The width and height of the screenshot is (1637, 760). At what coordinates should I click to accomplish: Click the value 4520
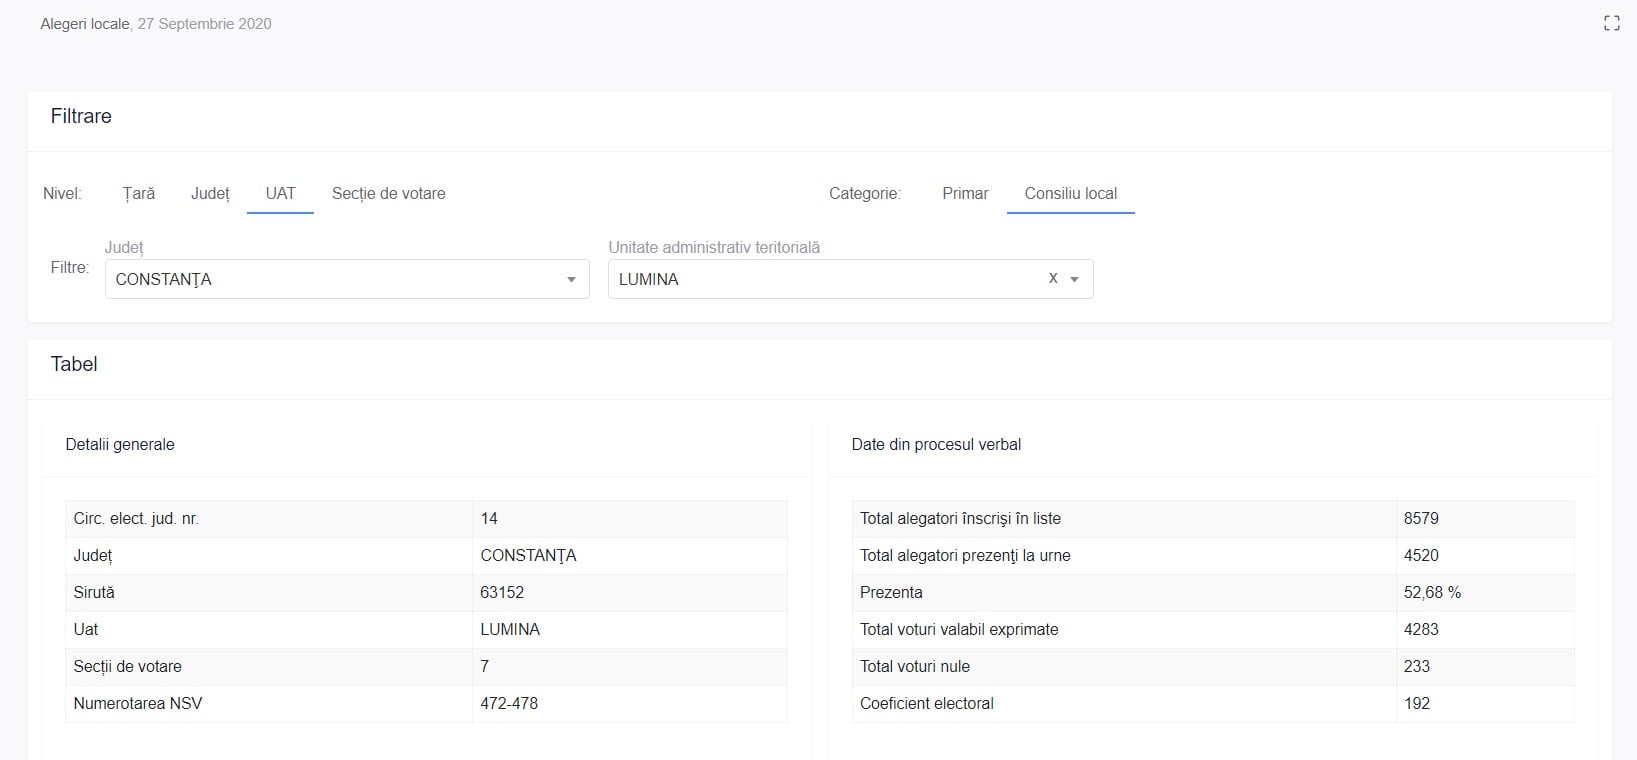coord(1421,555)
